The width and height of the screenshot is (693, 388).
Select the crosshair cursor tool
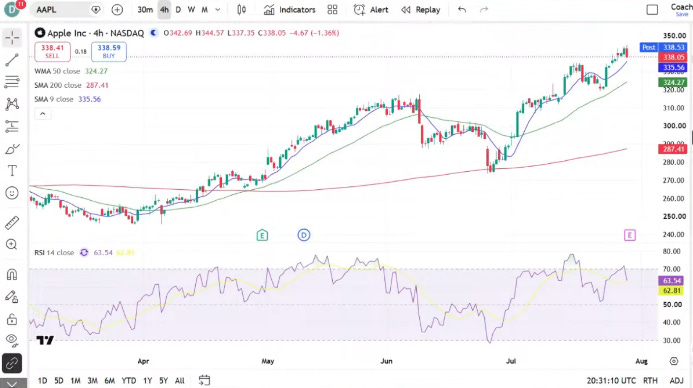tap(12, 38)
